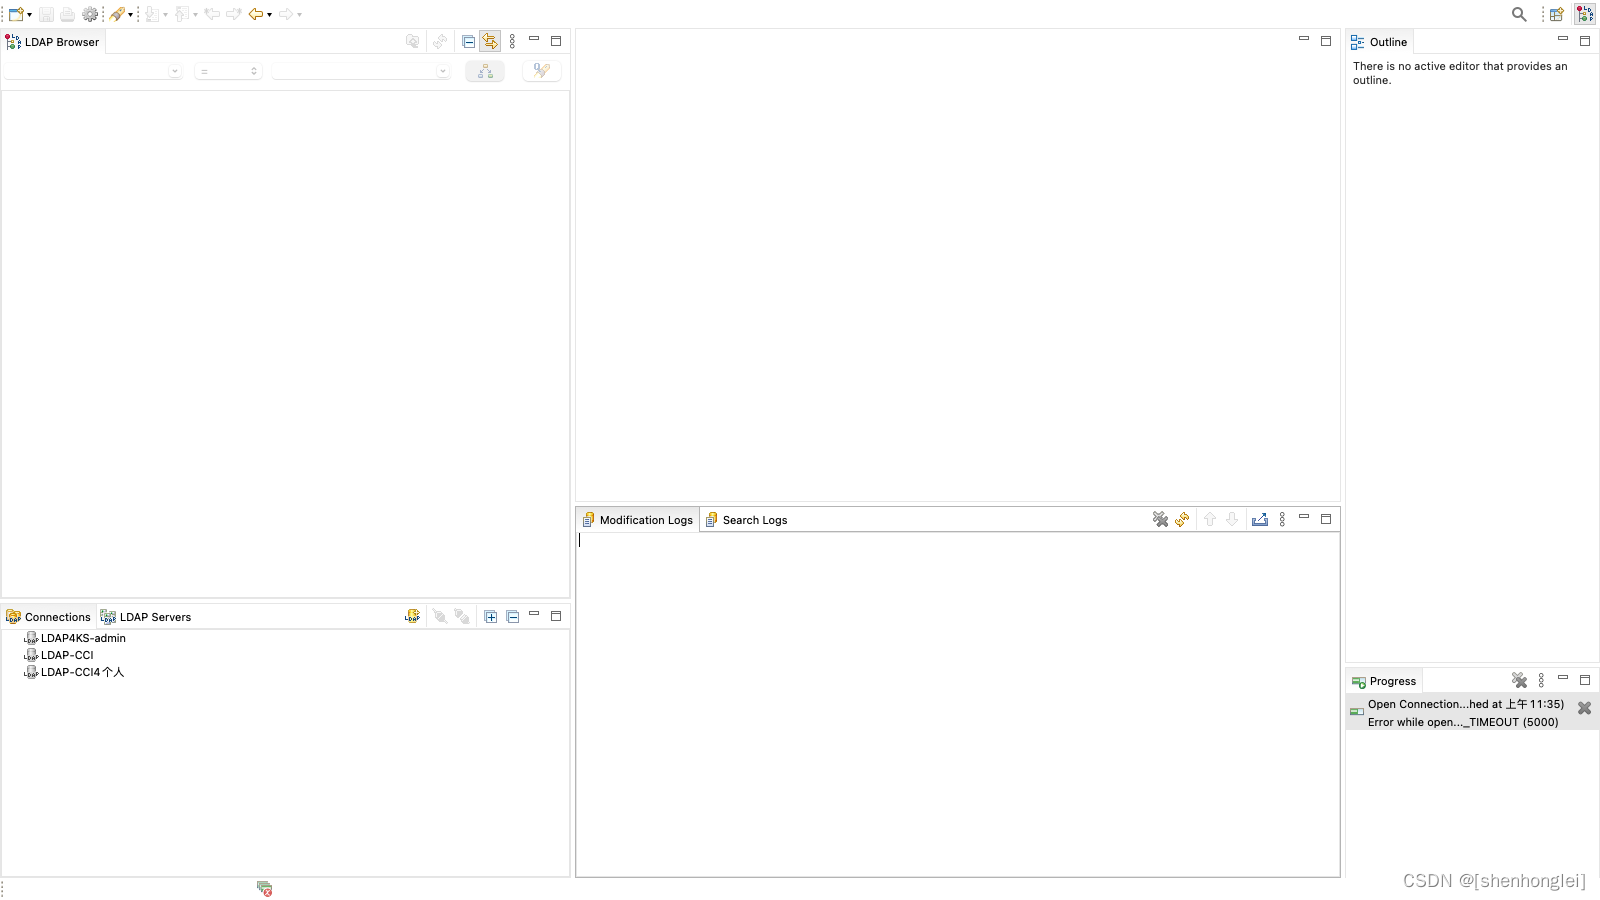Open the LDAP Browser view menu

(x=512, y=42)
